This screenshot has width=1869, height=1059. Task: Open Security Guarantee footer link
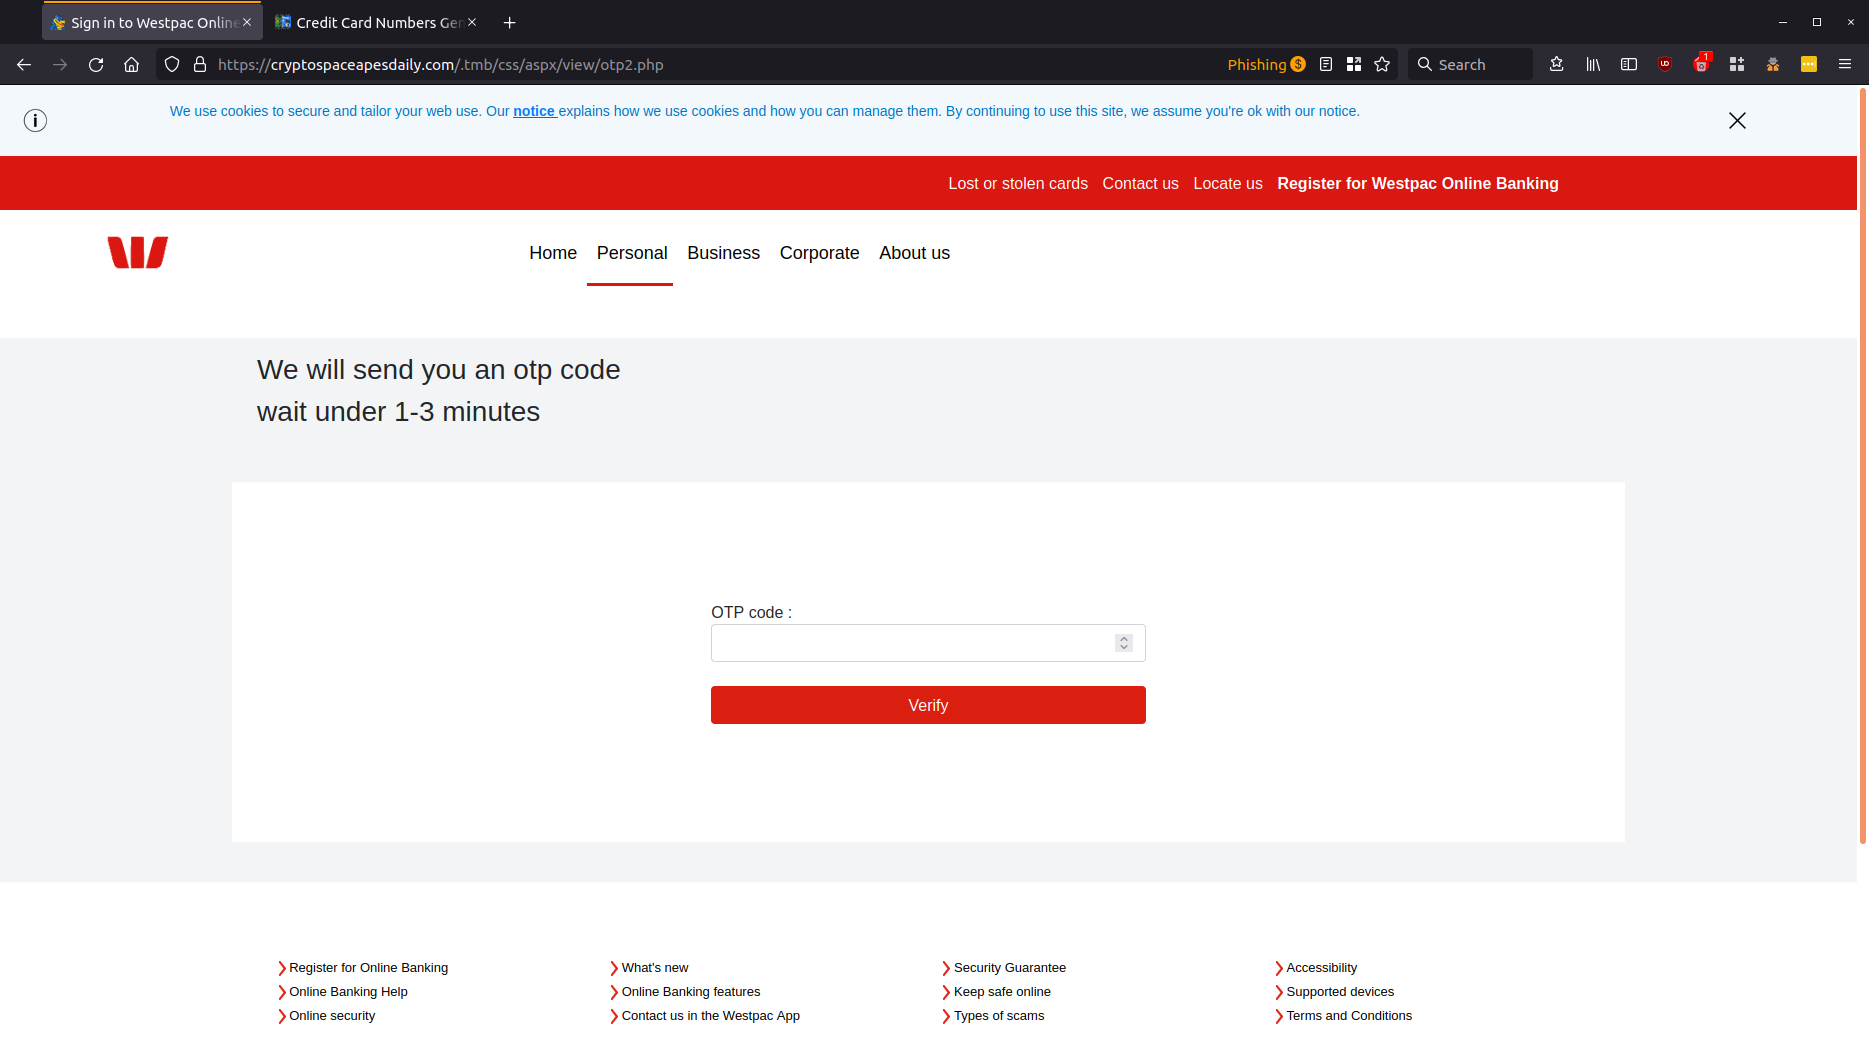pos(1009,968)
